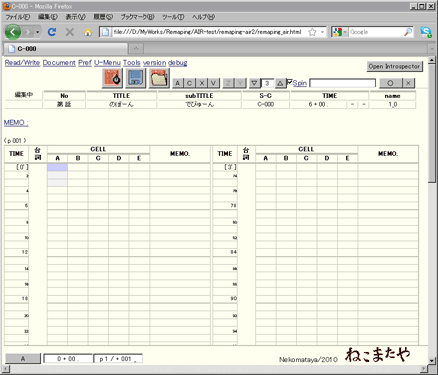Click the stop loading X icon
Image resolution: width=438 pixels, height=375 pixels.
[70, 32]
